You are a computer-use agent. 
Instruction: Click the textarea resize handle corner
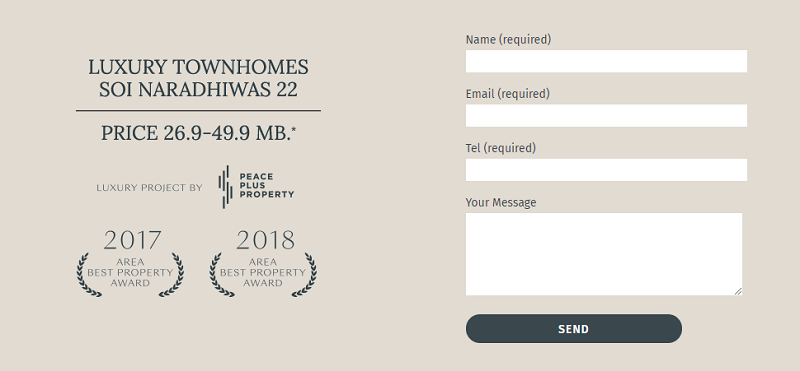[x=738, y=291]
